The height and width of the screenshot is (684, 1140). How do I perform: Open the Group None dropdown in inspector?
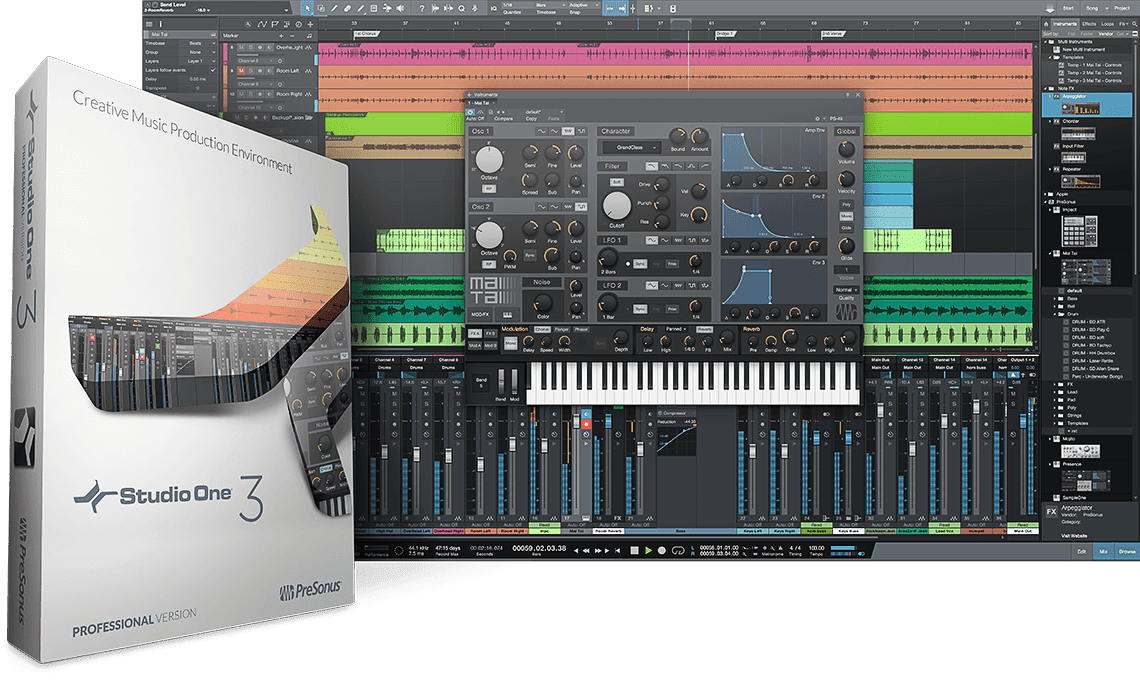coord(197,52)
